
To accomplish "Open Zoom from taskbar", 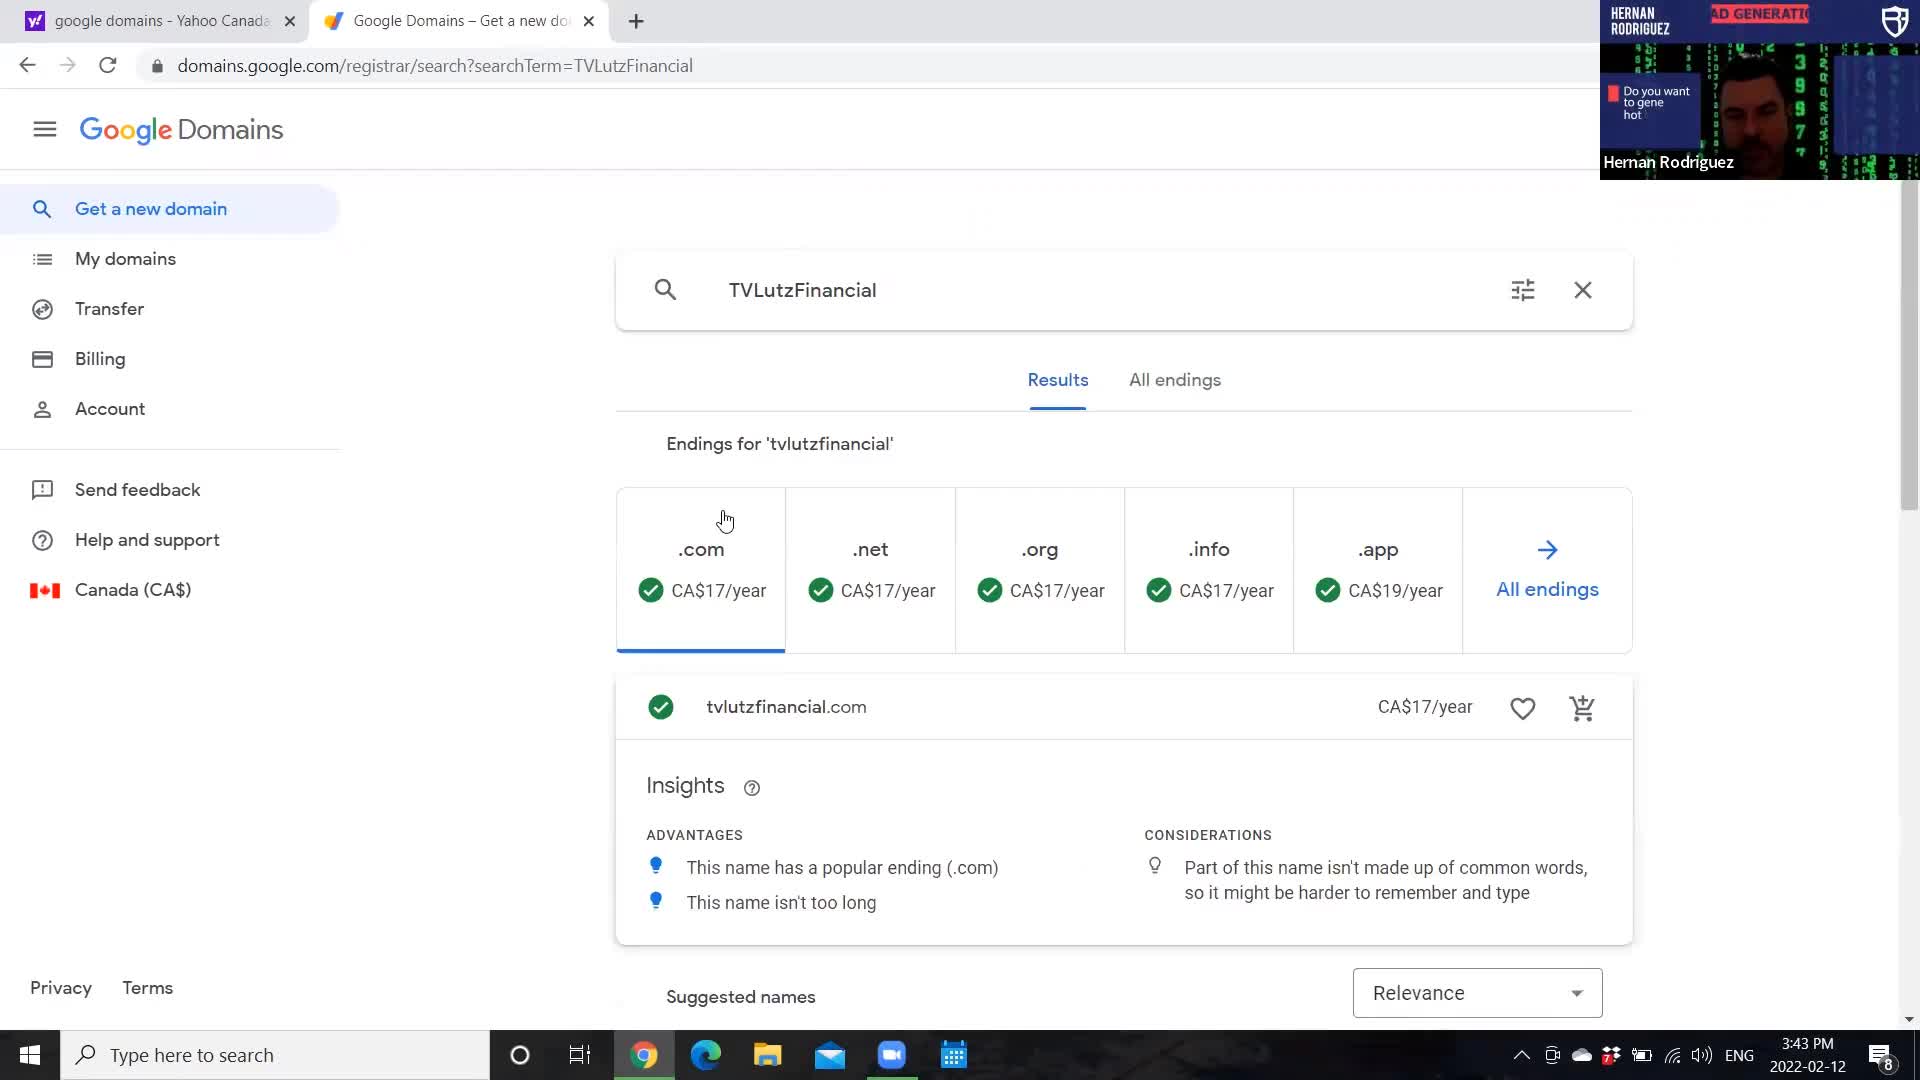I will click(x=892, y=1055).
